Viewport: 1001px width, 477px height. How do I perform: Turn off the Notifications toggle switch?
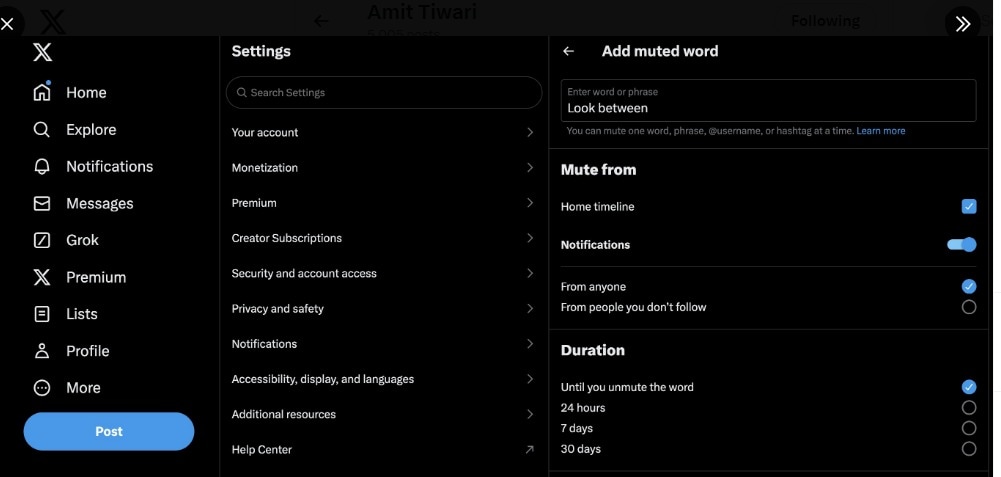(962, 245)
